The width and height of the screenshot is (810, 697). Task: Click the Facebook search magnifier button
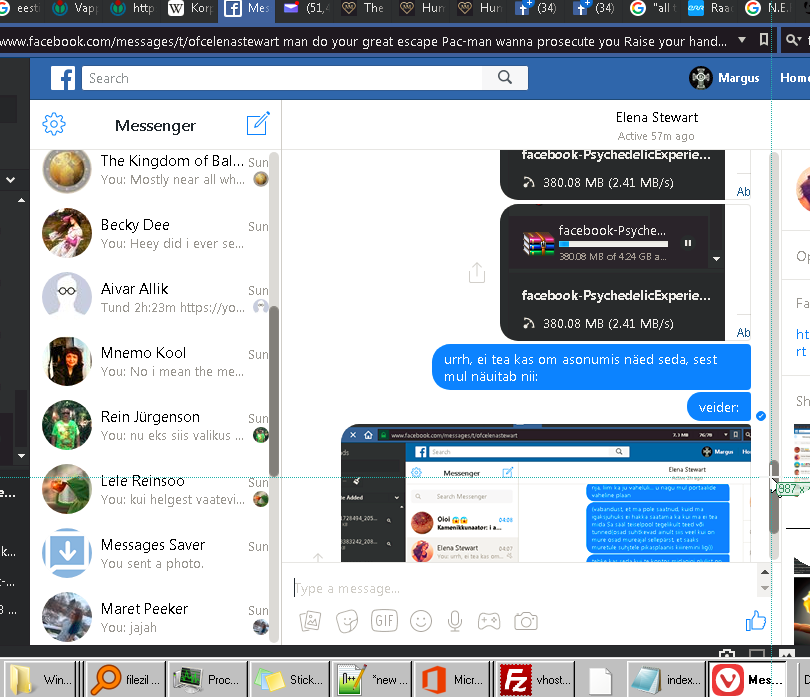505,78
